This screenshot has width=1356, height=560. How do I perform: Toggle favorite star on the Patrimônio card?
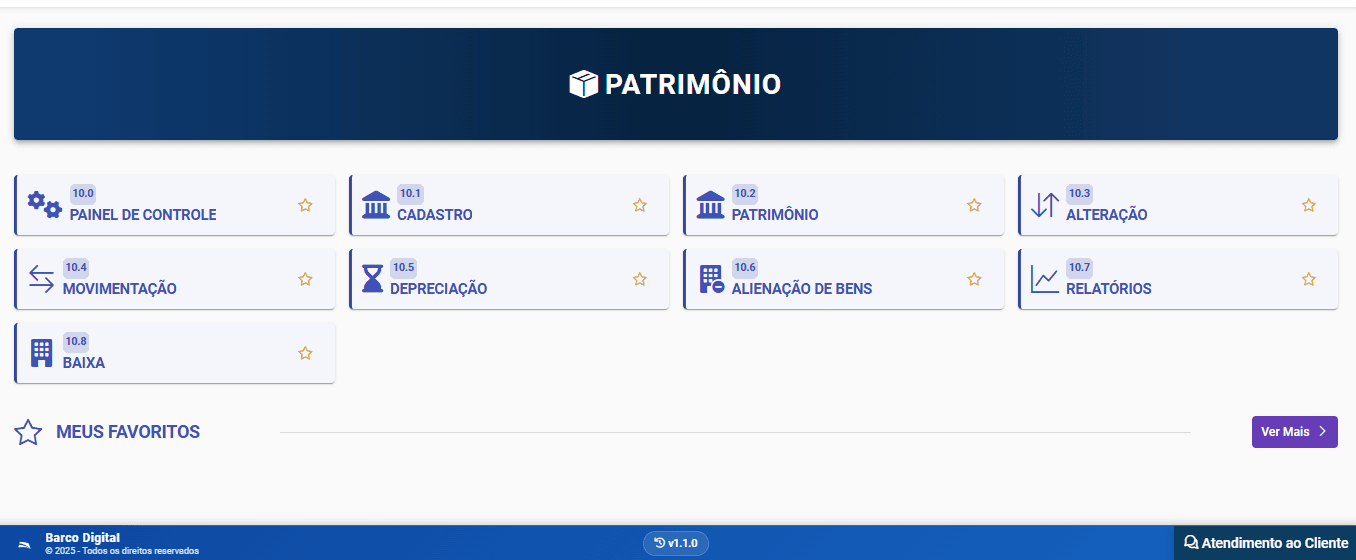coord(974,205)
